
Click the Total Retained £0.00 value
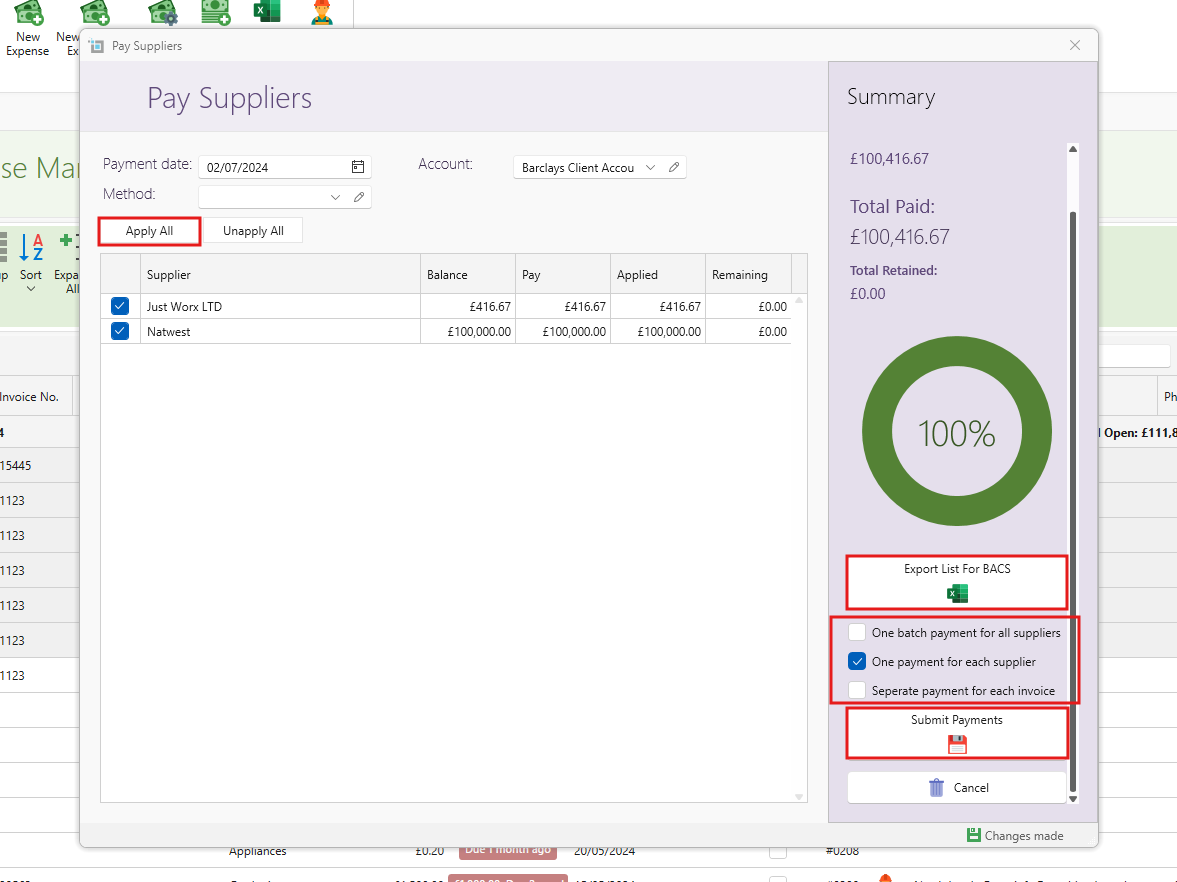click(x=868, y=293)
